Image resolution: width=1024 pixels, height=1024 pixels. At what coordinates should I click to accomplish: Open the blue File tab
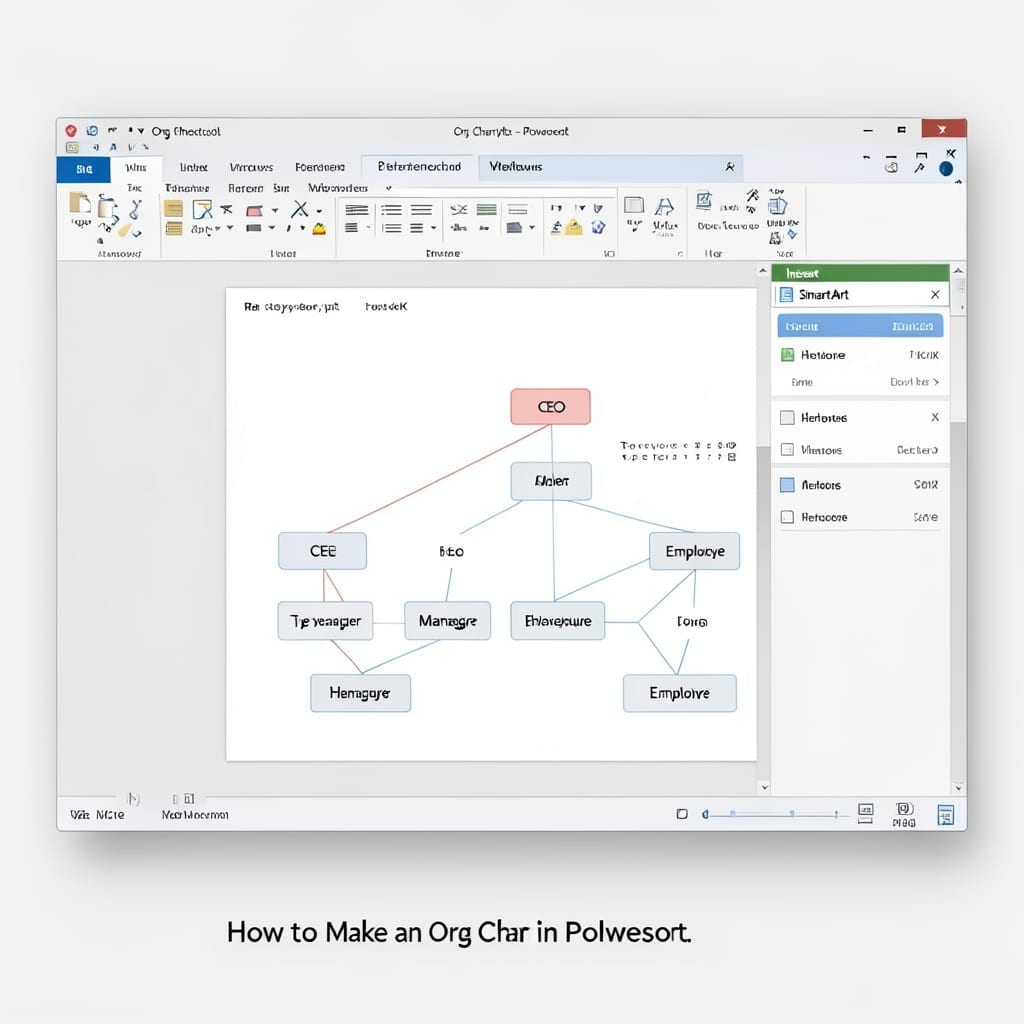click(84, 169)
